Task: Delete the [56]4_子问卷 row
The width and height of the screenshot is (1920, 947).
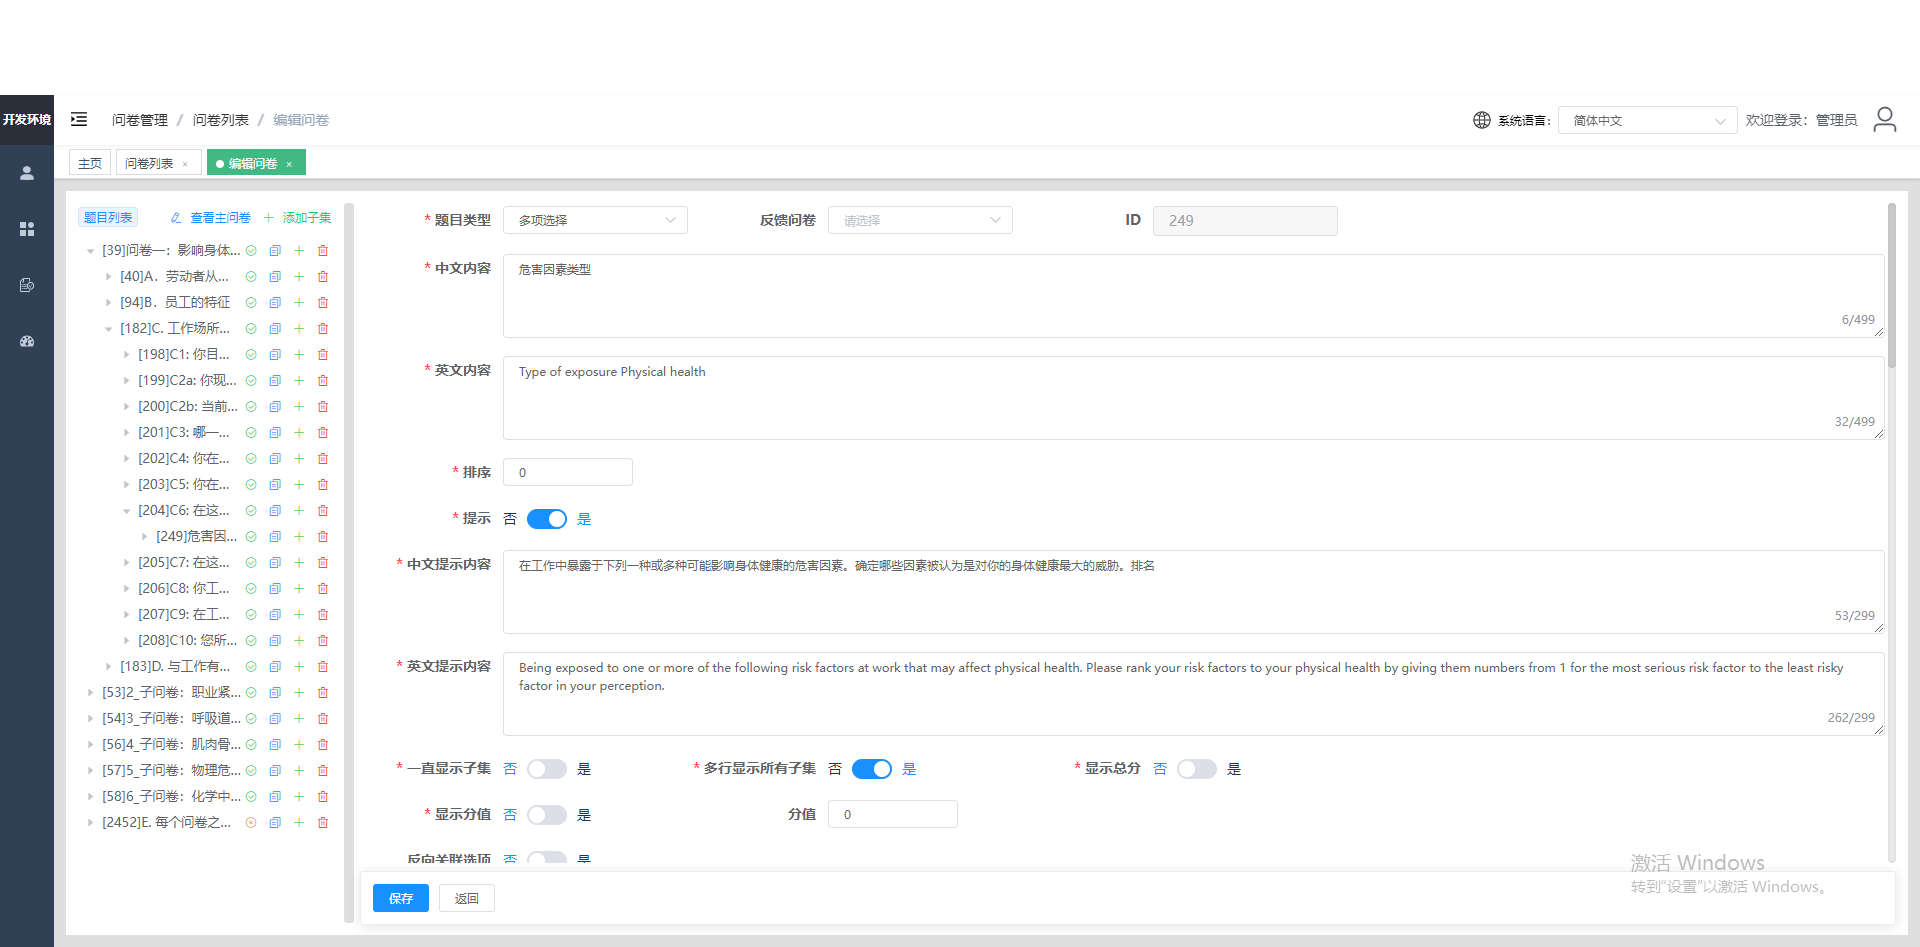Action: pyautogui.click(x=323, y=744)
